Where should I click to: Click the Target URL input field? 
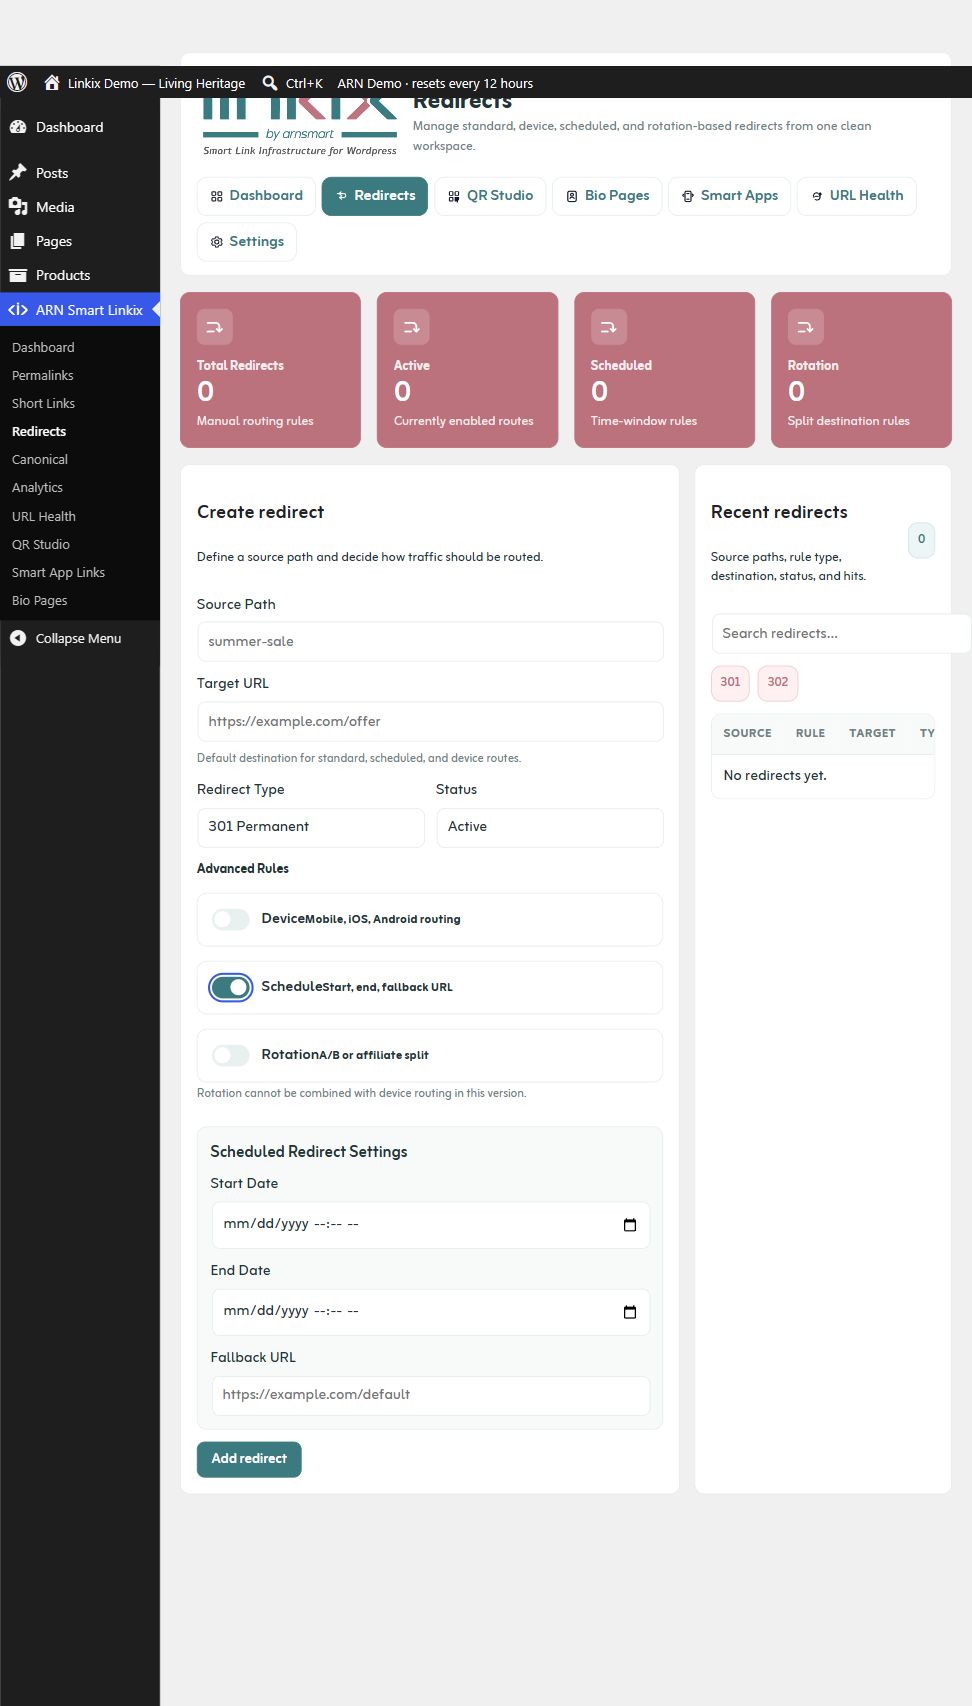[430, 721]
